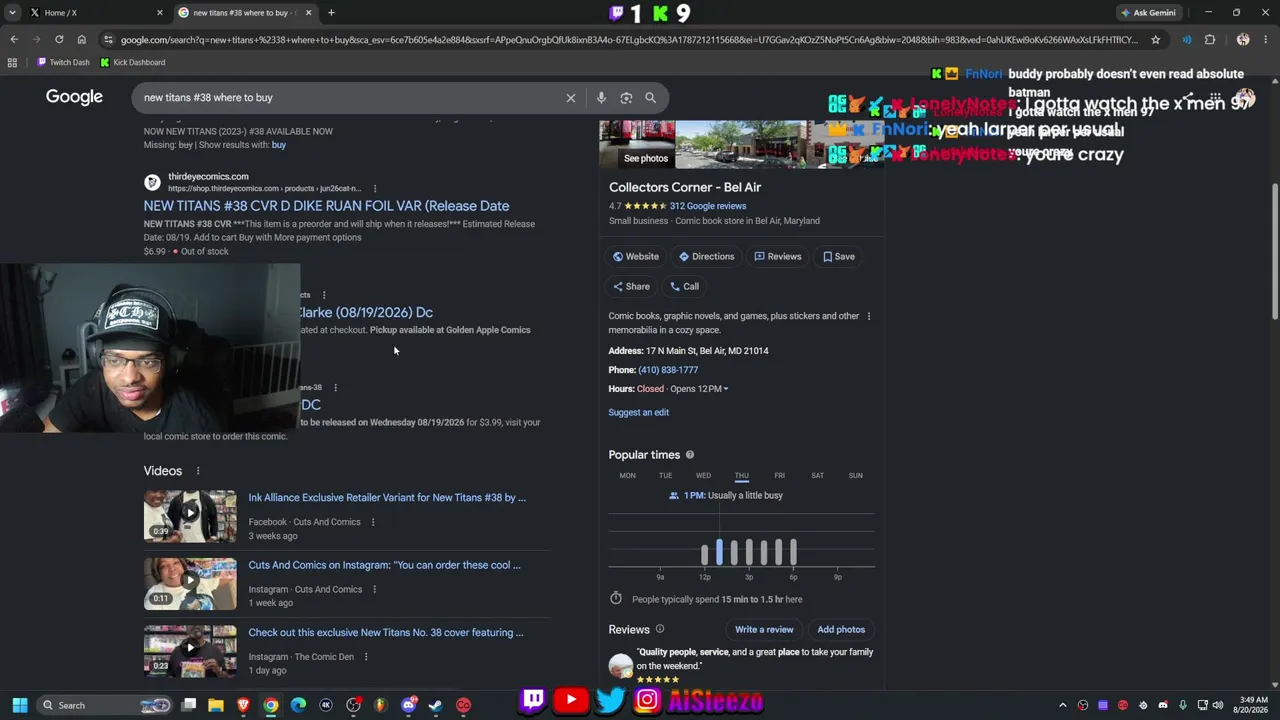The width and height of the screenshot is (1280, 720).
Task: Open more options beside Collectors Corner description
Action: [x=868, y=317]
